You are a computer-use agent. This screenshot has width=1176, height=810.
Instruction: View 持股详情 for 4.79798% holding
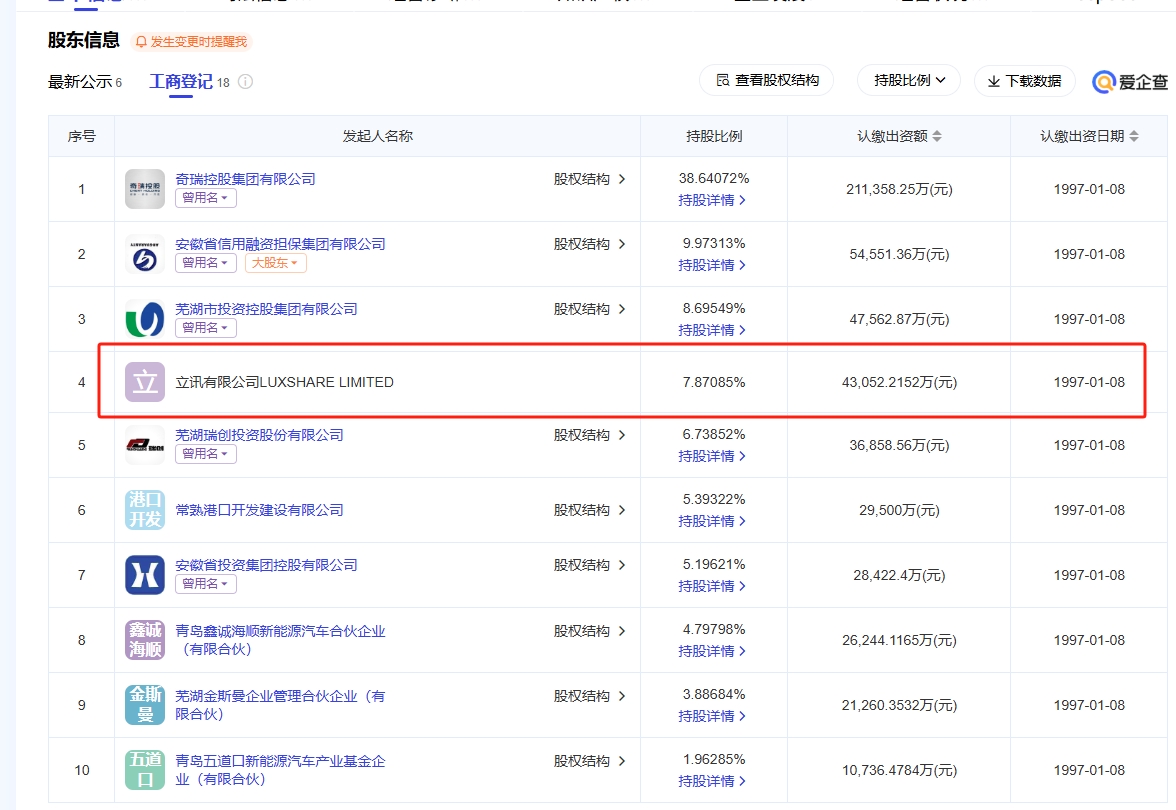point(712,651)
